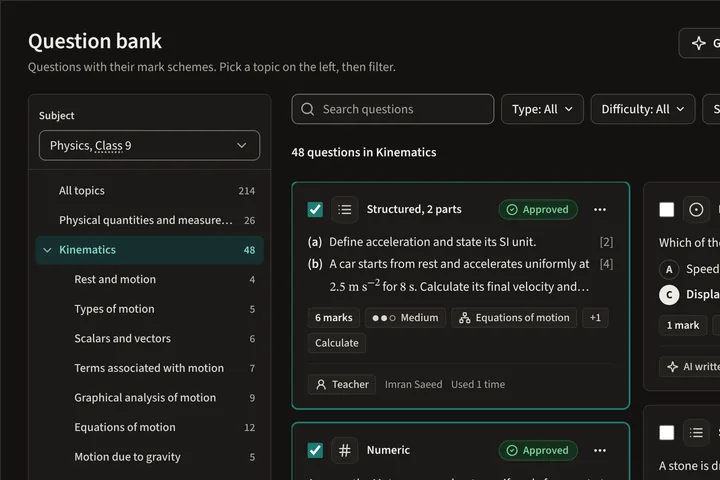
Task: Click the list icon on Structured question card
Action: point(344,209)
